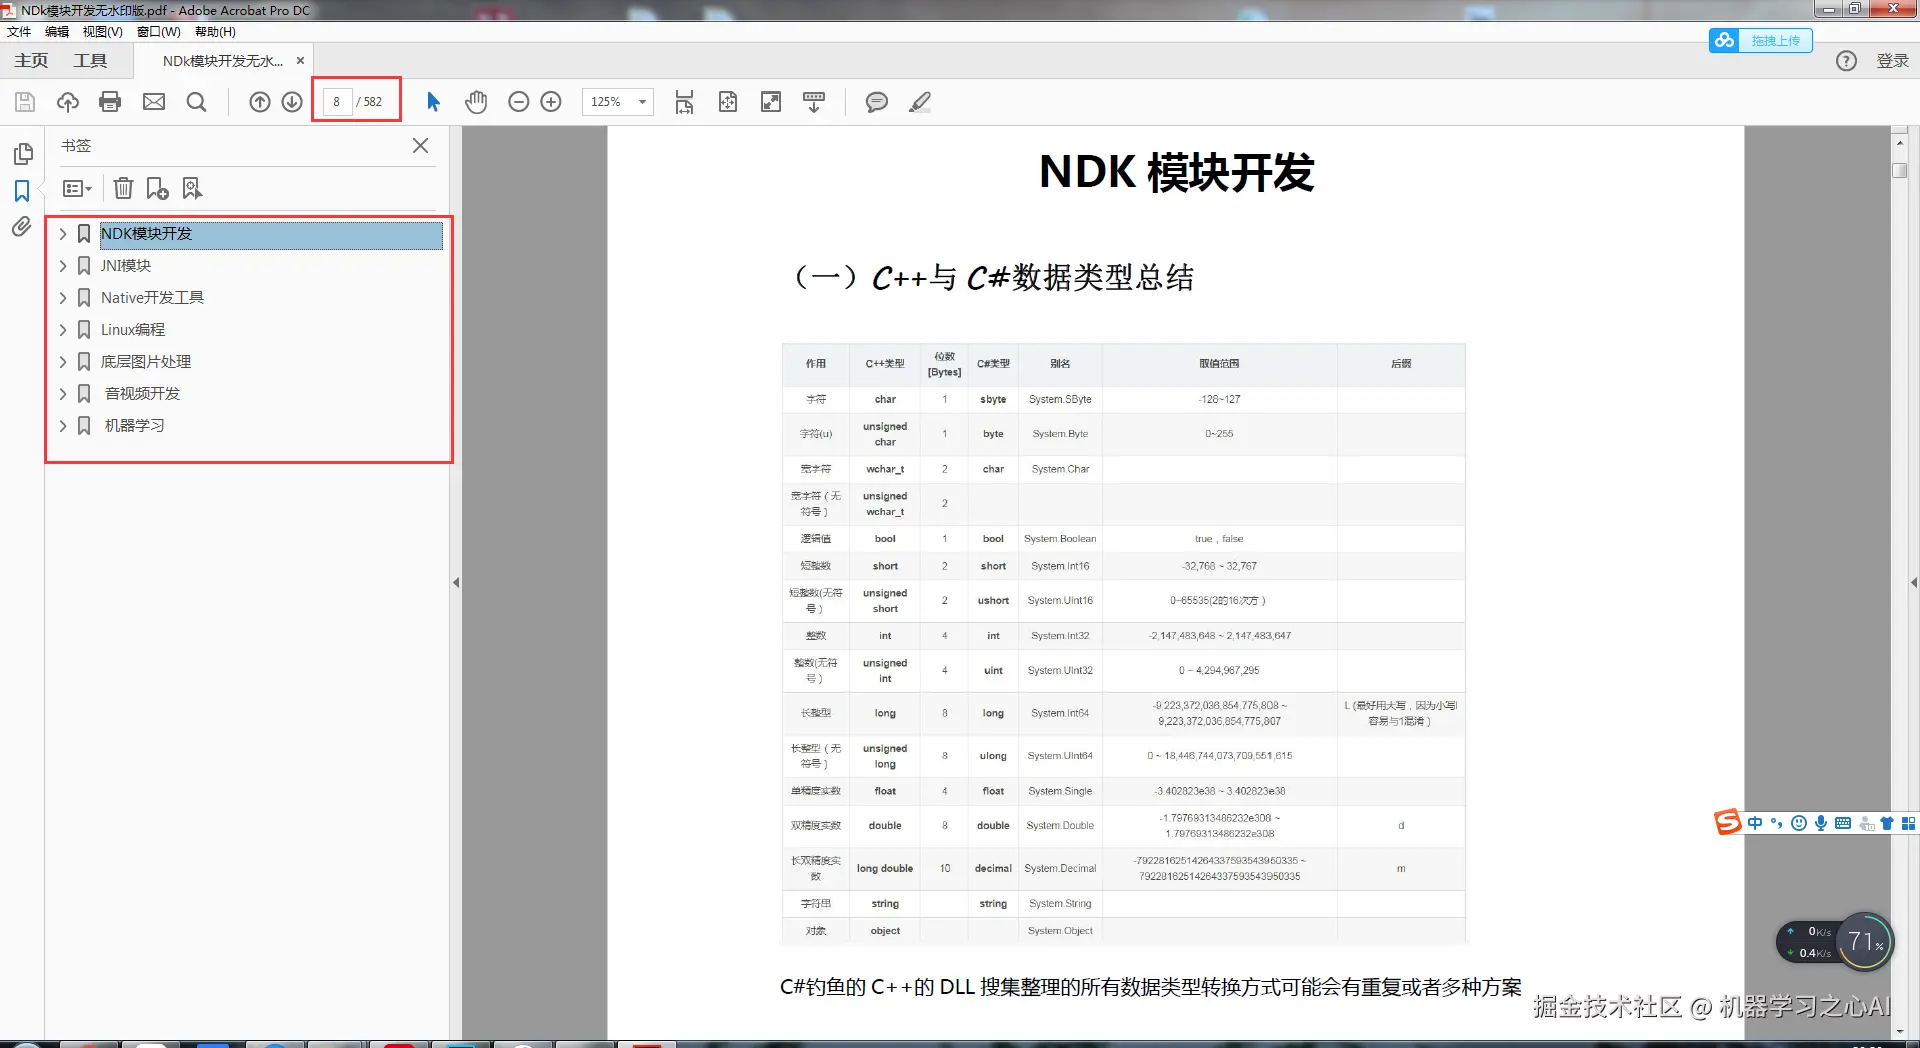Add a comment with speech bubble icon
This screenshot has height=1048, width=1920.
click(877, 102)
